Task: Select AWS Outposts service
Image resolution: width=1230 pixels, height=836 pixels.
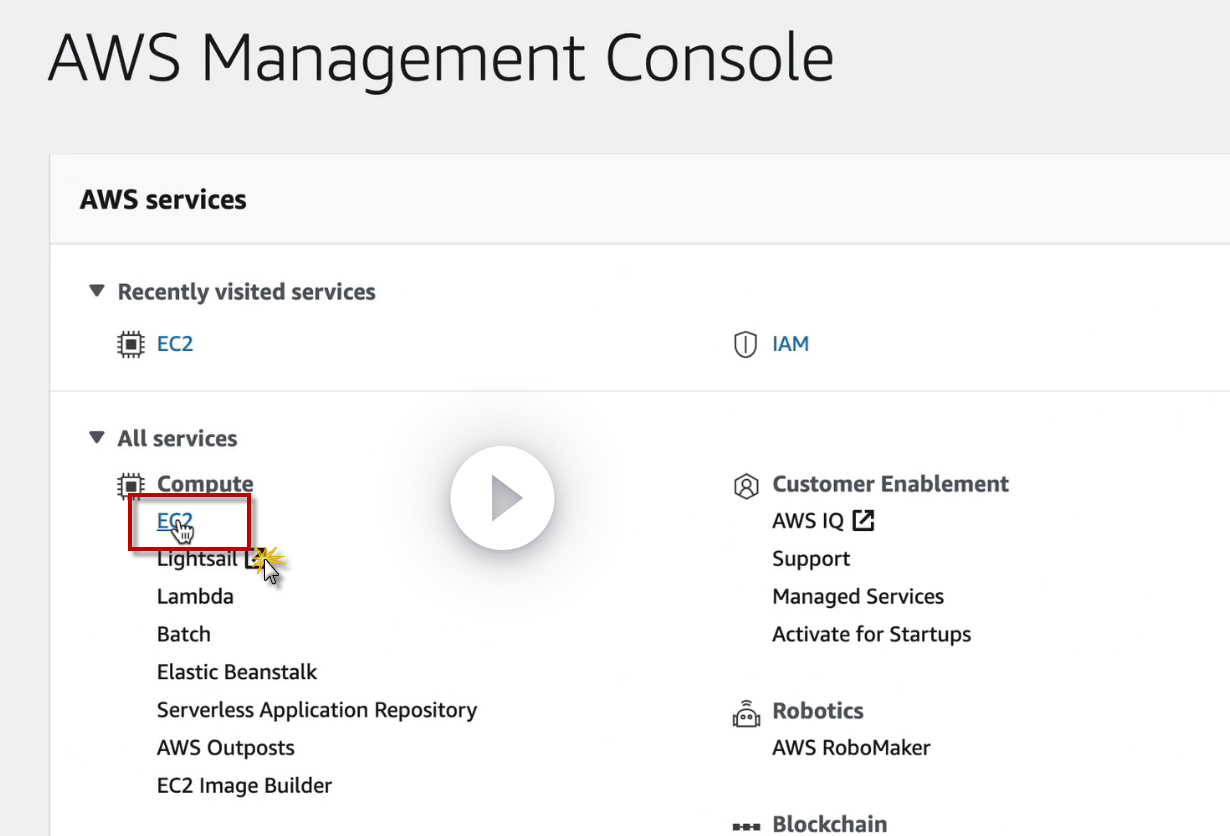Action: [x=225, y=748]
